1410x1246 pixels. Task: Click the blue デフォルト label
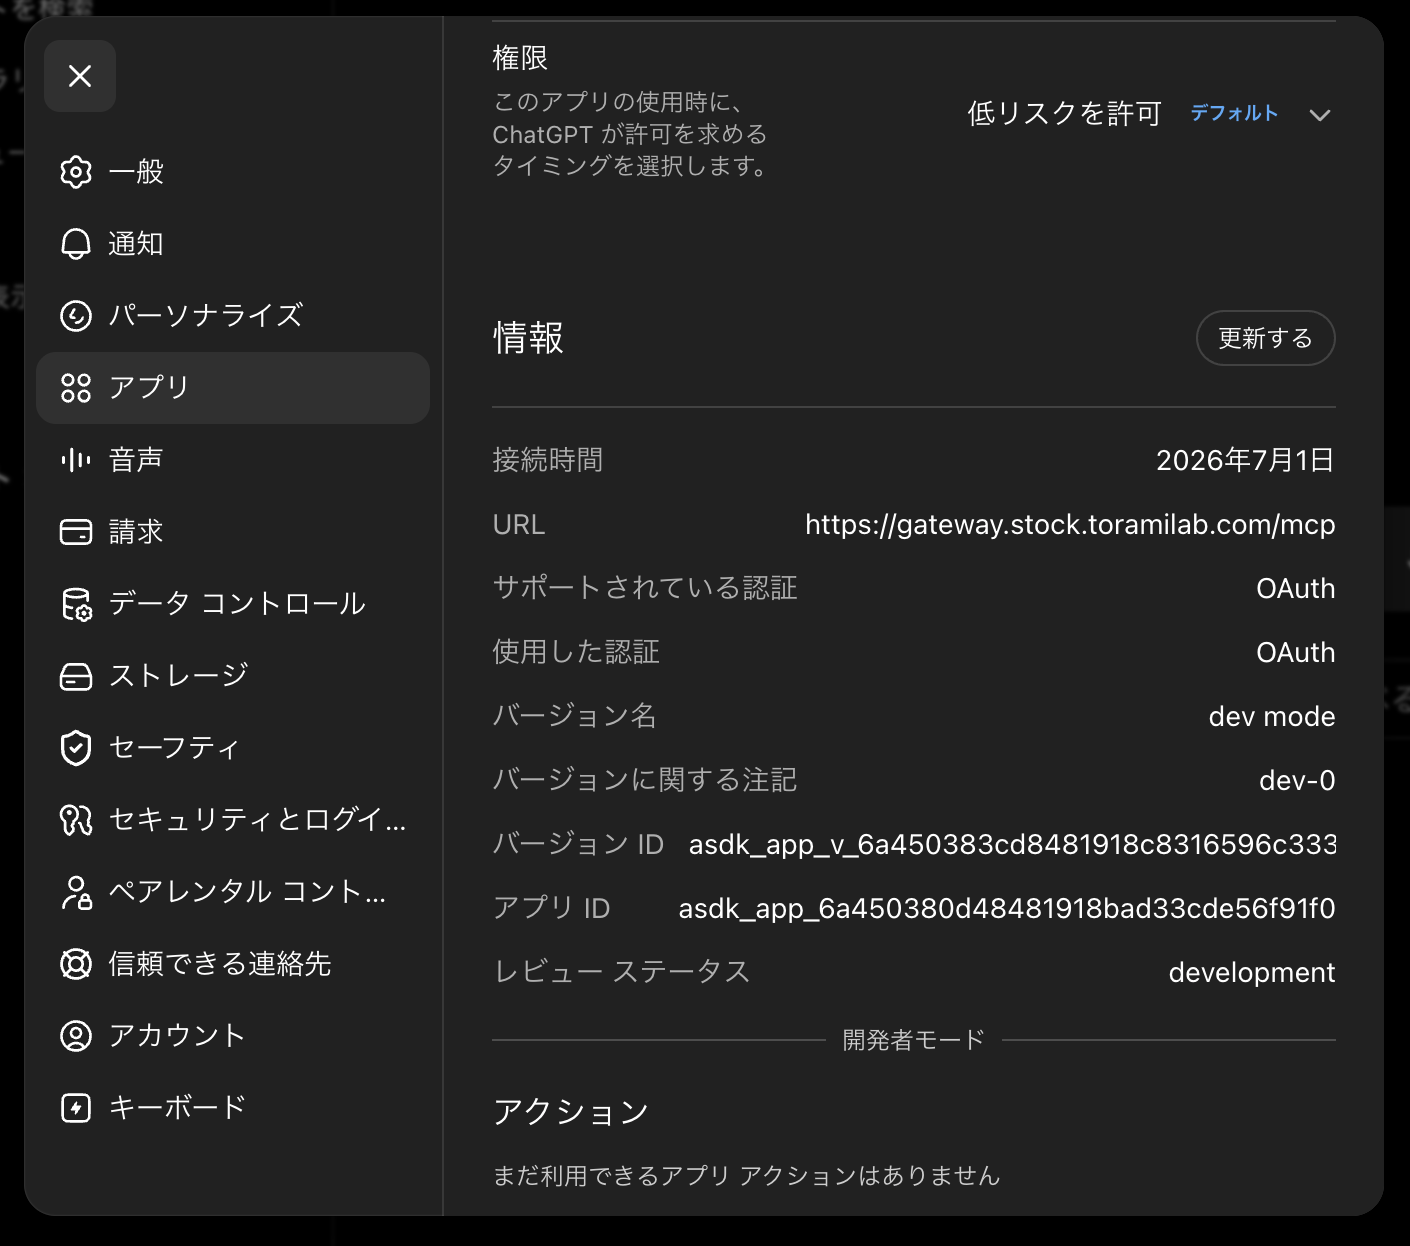pos(1234,113)
